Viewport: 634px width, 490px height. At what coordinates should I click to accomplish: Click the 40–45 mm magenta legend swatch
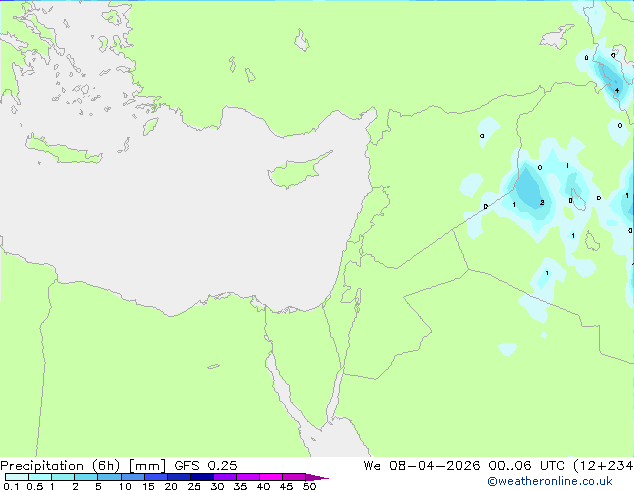[271, 477]
